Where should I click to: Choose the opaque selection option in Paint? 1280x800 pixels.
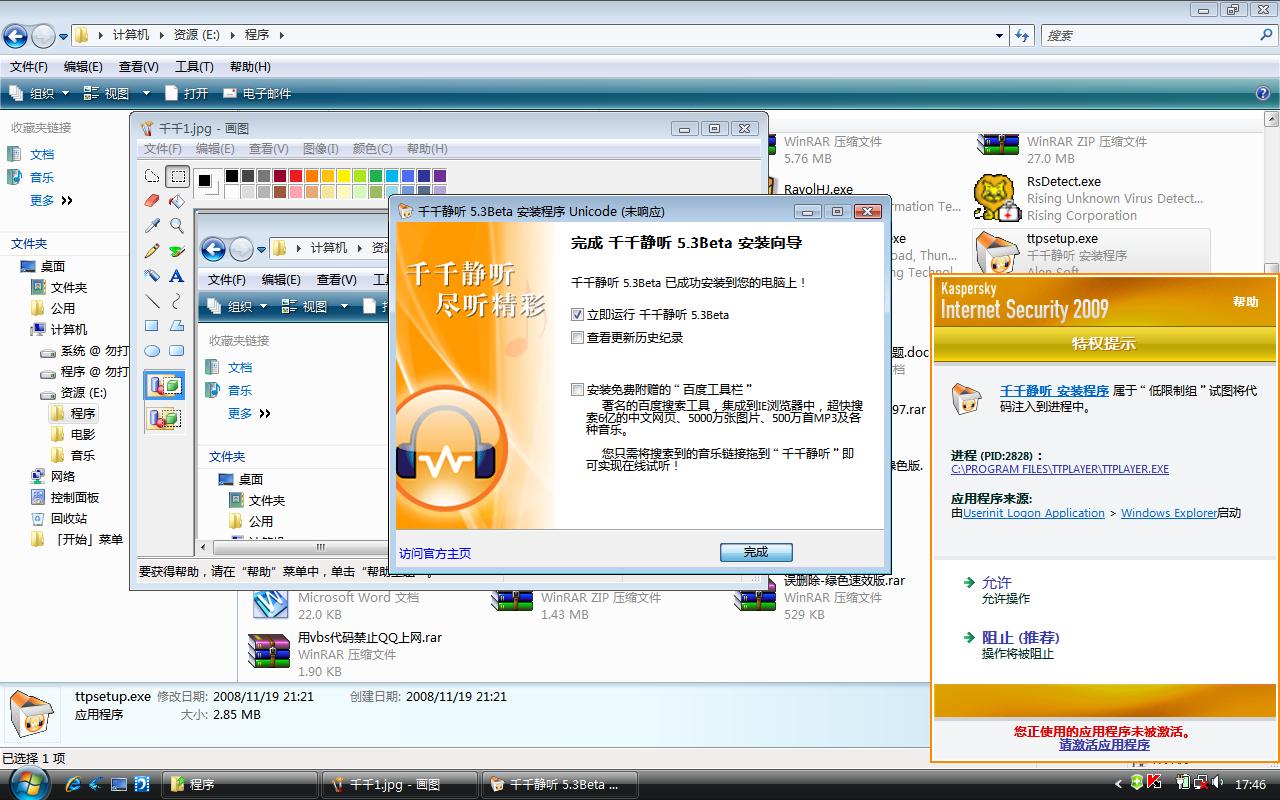pyautogui.click(x=164, y=386)
